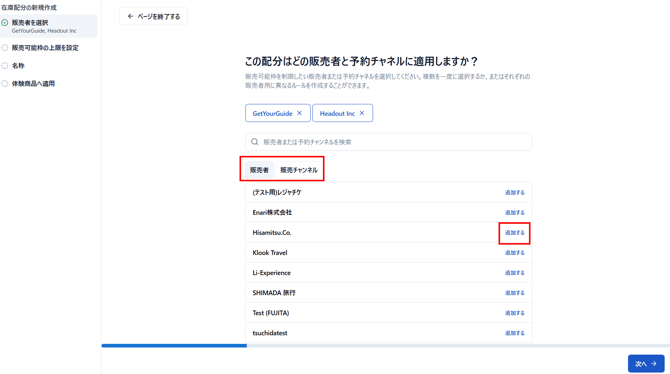Viewport: 670px width, 374px height.
Task: Remove the Headout Inc chip with X
Action: coord(362,113)
